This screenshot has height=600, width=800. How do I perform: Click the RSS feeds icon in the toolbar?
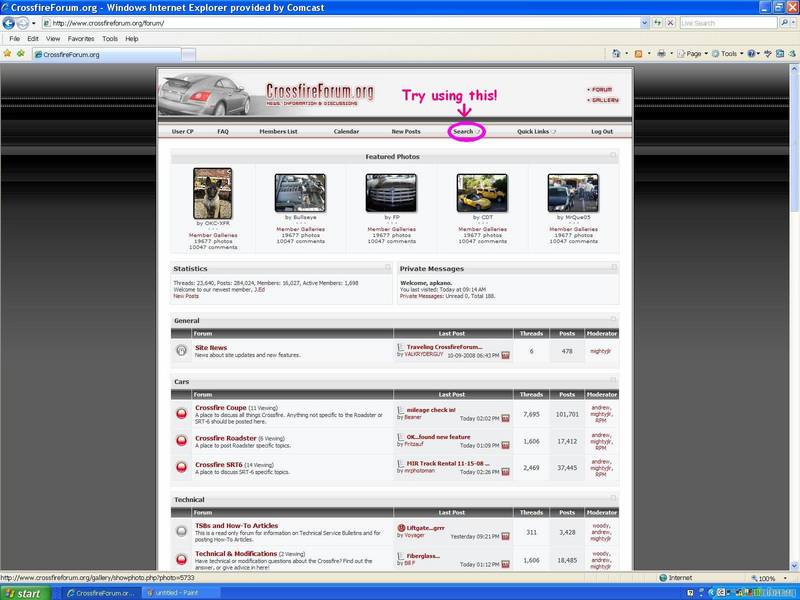click(x=640, y=54)
